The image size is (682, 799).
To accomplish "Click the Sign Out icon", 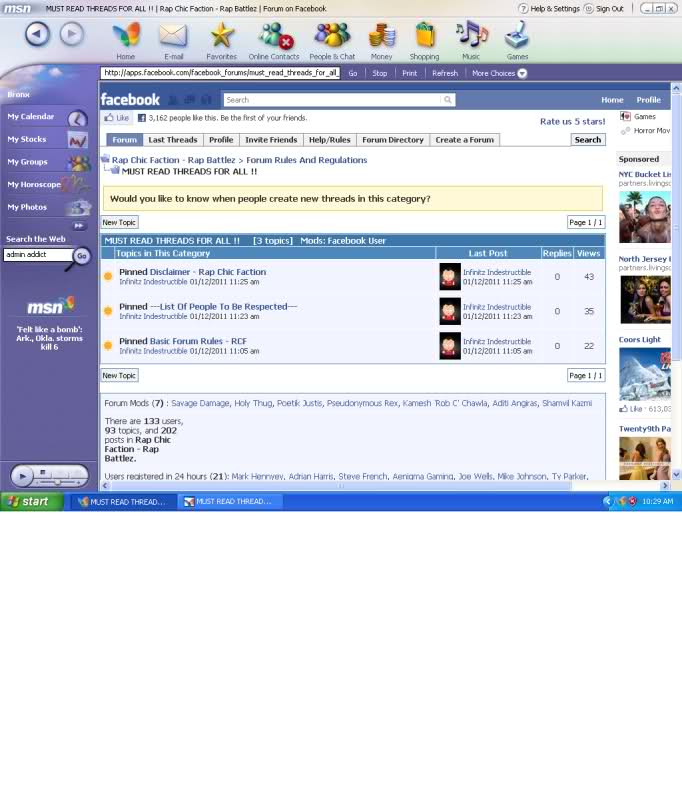I will [589, 9].
